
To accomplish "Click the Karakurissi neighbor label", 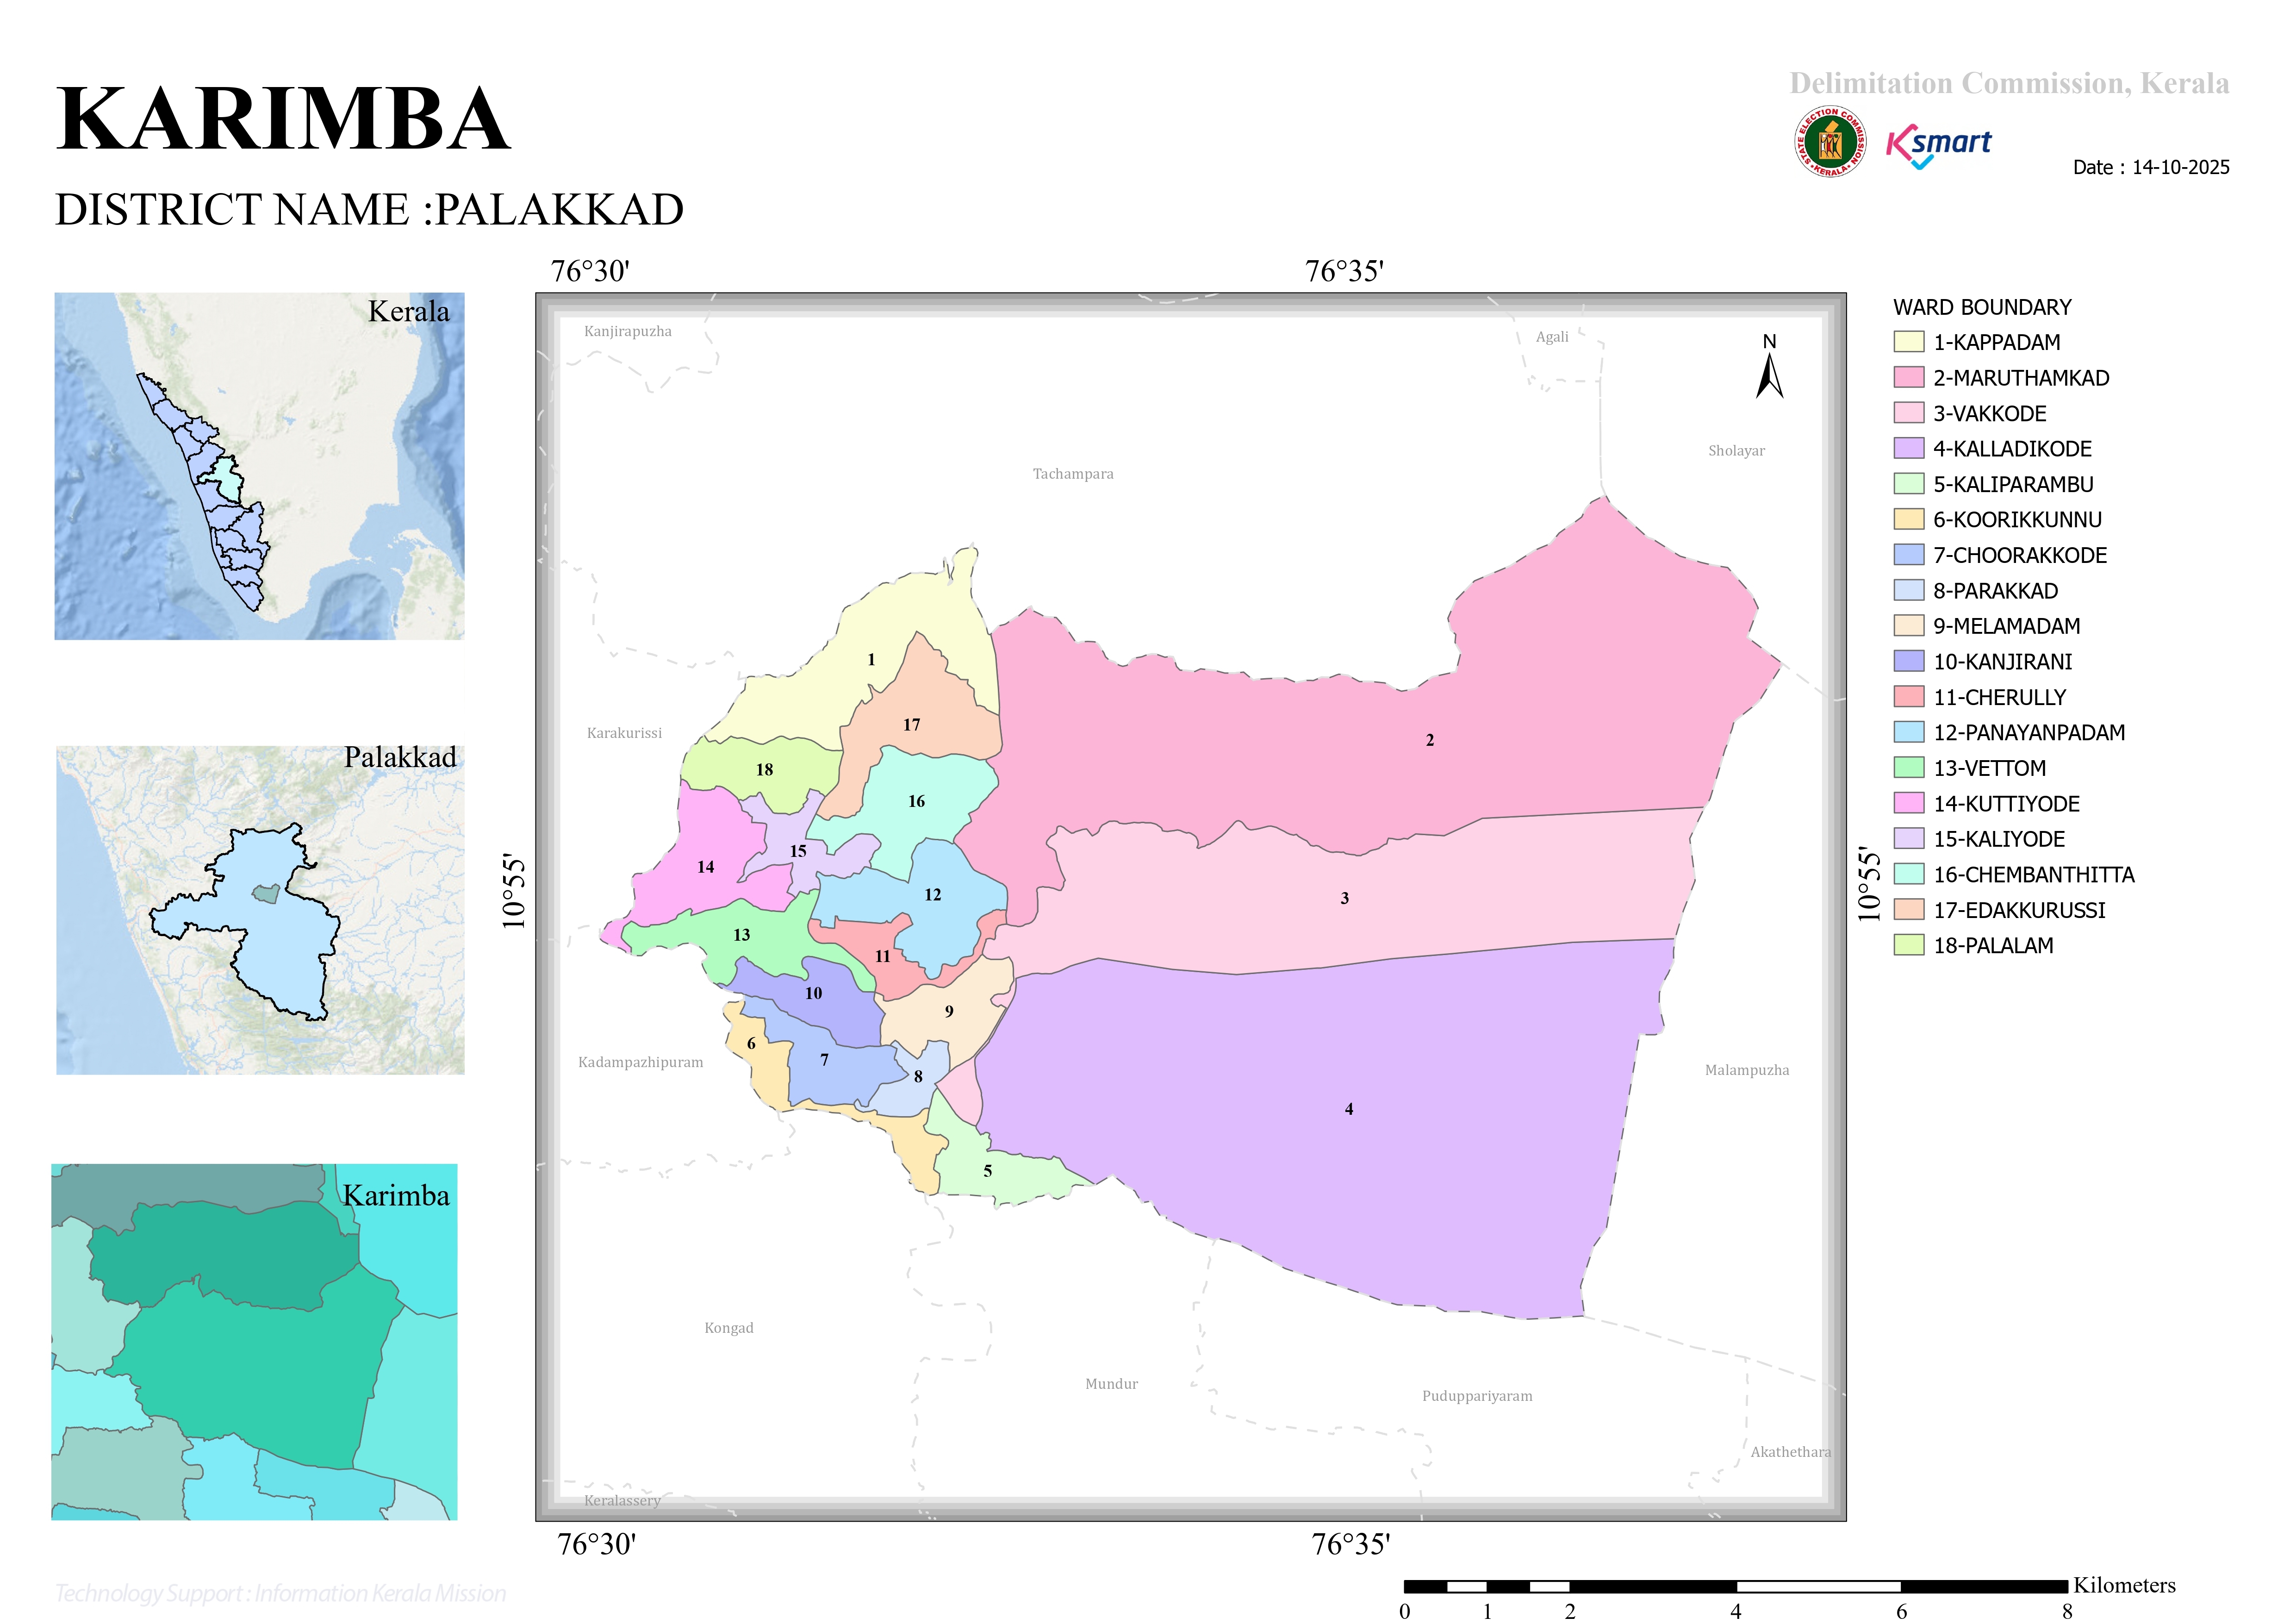I will click(x=624, y=733).
